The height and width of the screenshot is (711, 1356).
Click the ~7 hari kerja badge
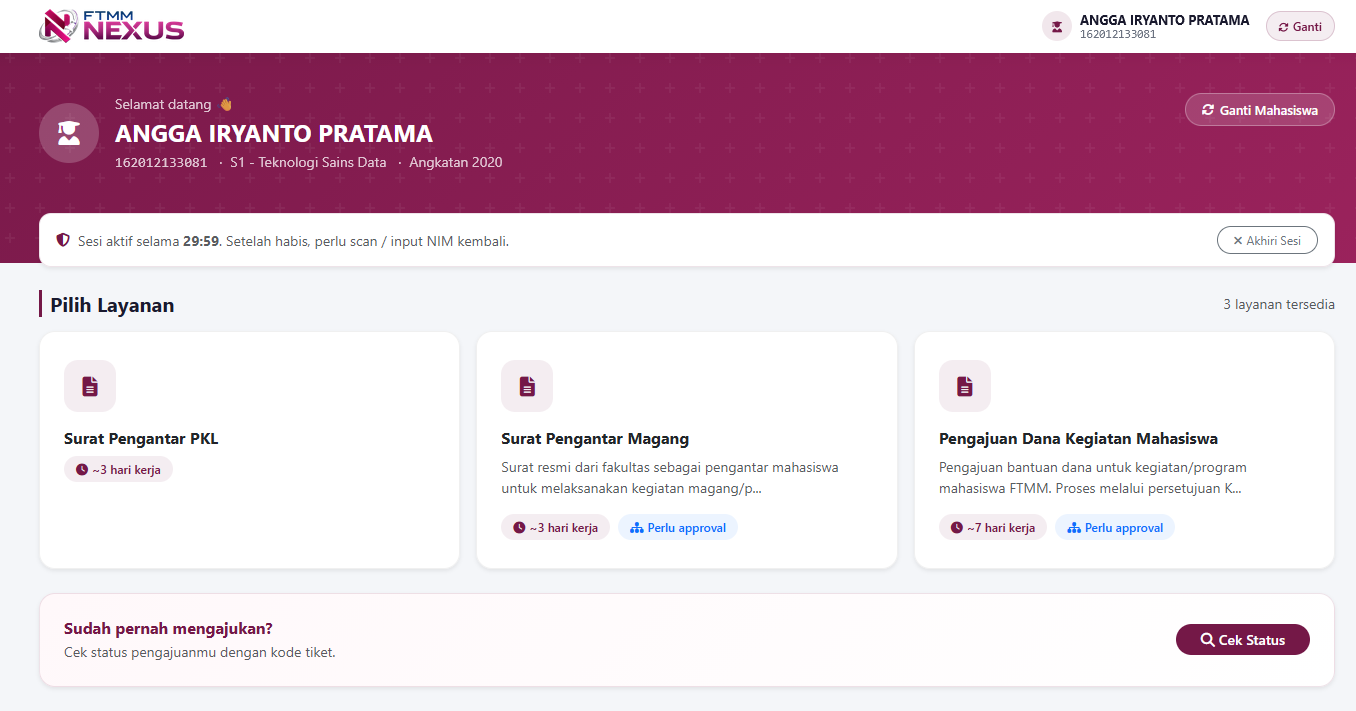tap(993, 527)
